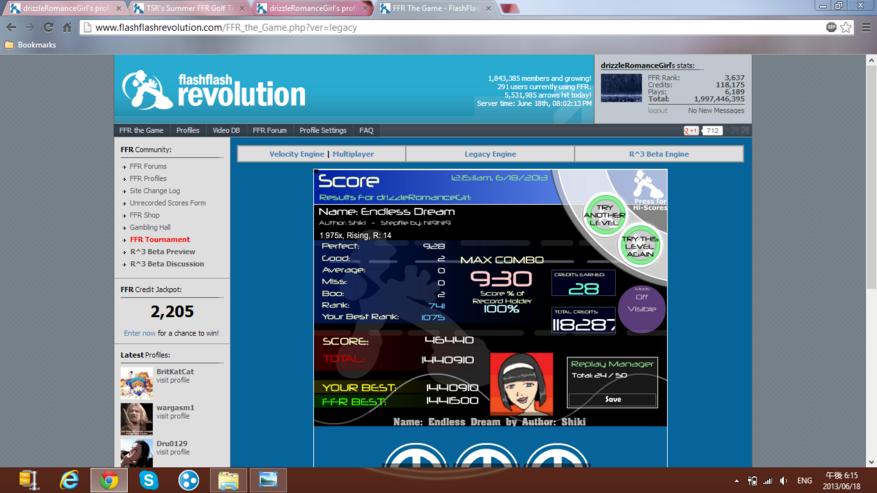Show hidden tray icons arrow
Viewport: 877px width, 493px height.
tap(737, 481)
